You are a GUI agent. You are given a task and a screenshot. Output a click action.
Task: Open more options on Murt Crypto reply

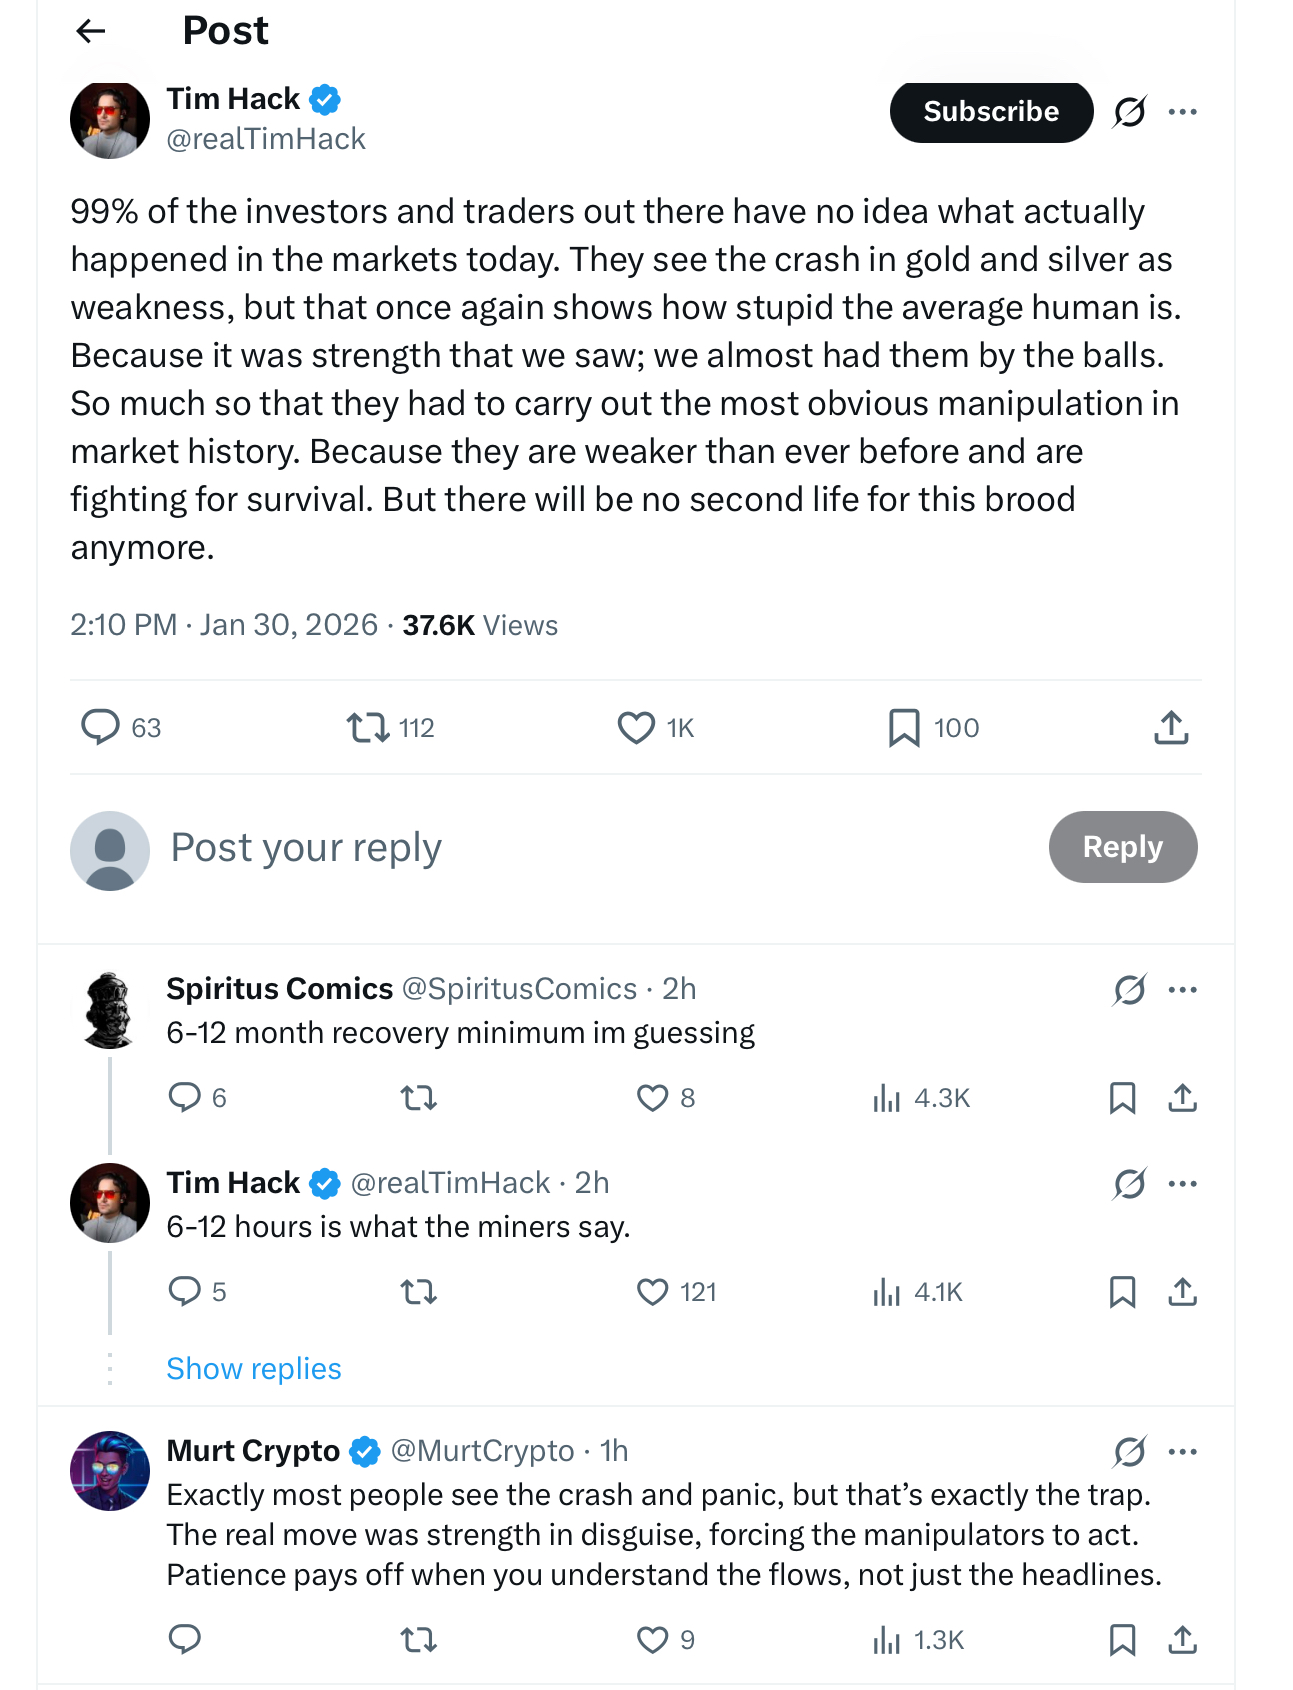point(1182,1451)
